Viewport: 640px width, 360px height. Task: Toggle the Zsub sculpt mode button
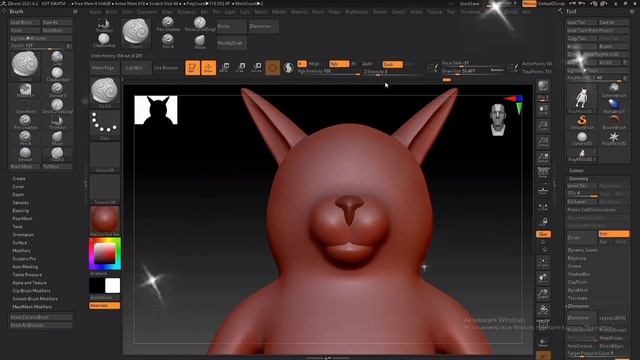coord(392,64)
